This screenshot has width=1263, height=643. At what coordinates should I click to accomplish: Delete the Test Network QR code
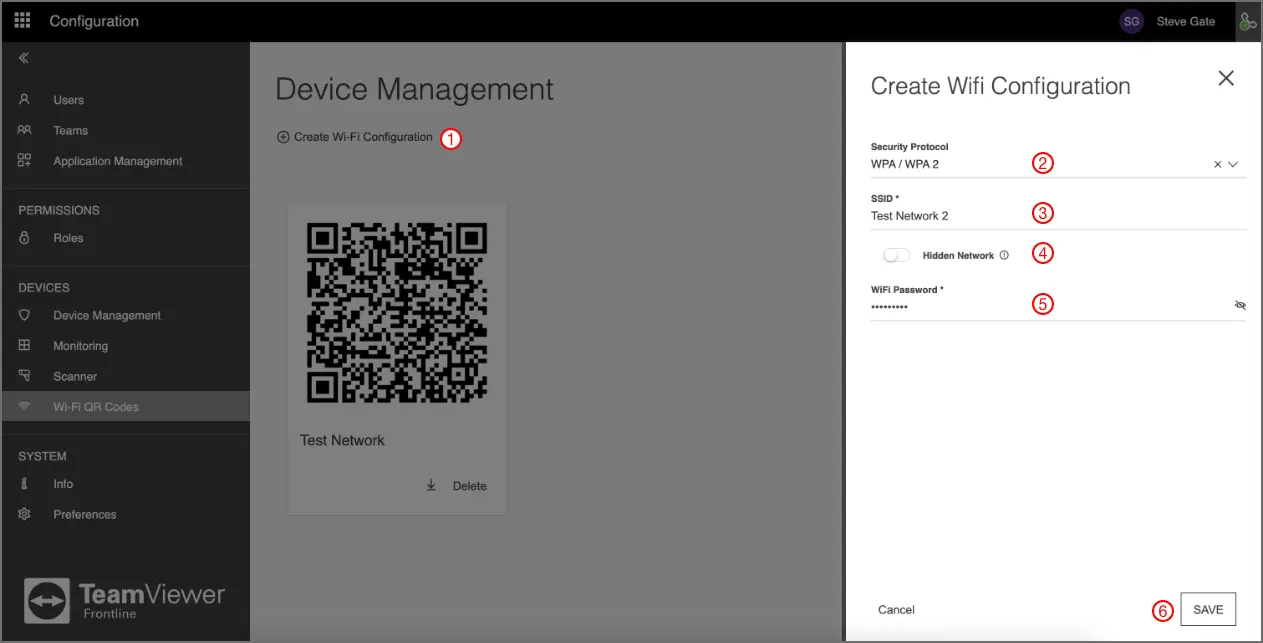469,486
